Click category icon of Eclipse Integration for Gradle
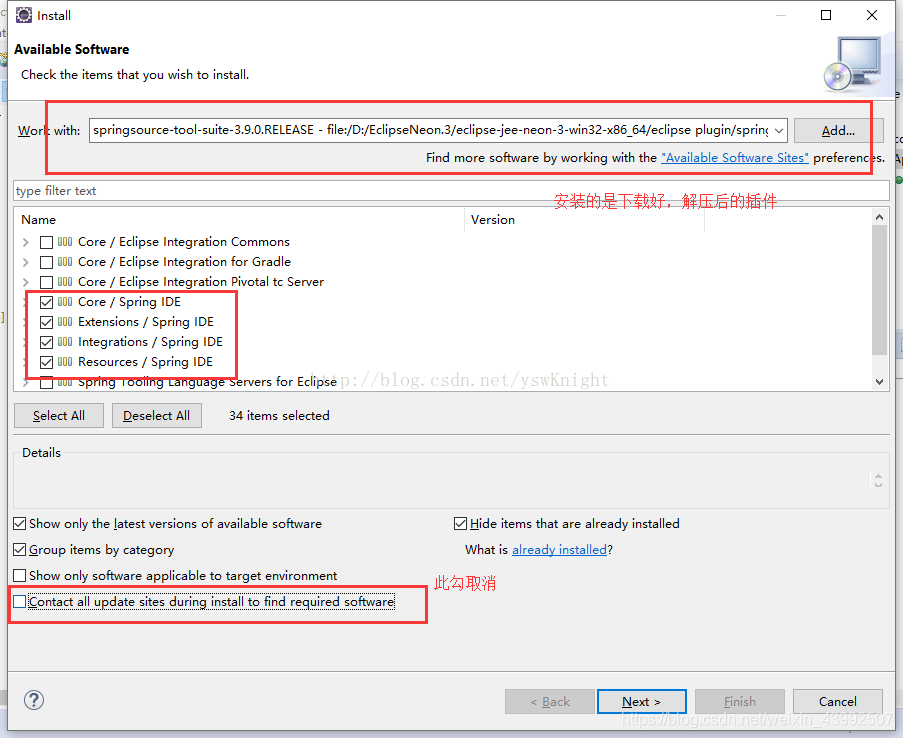The width and height of the screenshot is (903, 738). pyautogui.click(x=65, y=262)
